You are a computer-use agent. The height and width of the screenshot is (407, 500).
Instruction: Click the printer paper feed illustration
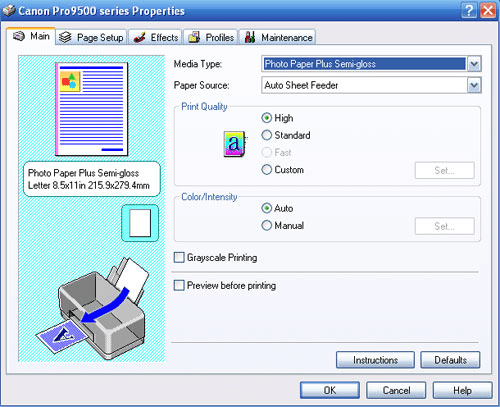pyautogui.click(x=93, y=308)
